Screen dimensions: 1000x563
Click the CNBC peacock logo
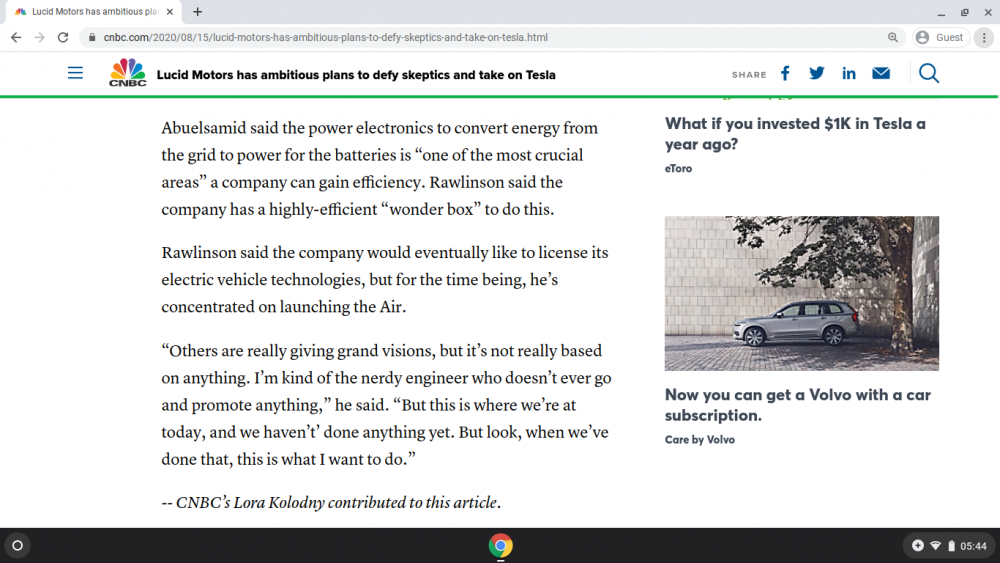tap(128, 73)
